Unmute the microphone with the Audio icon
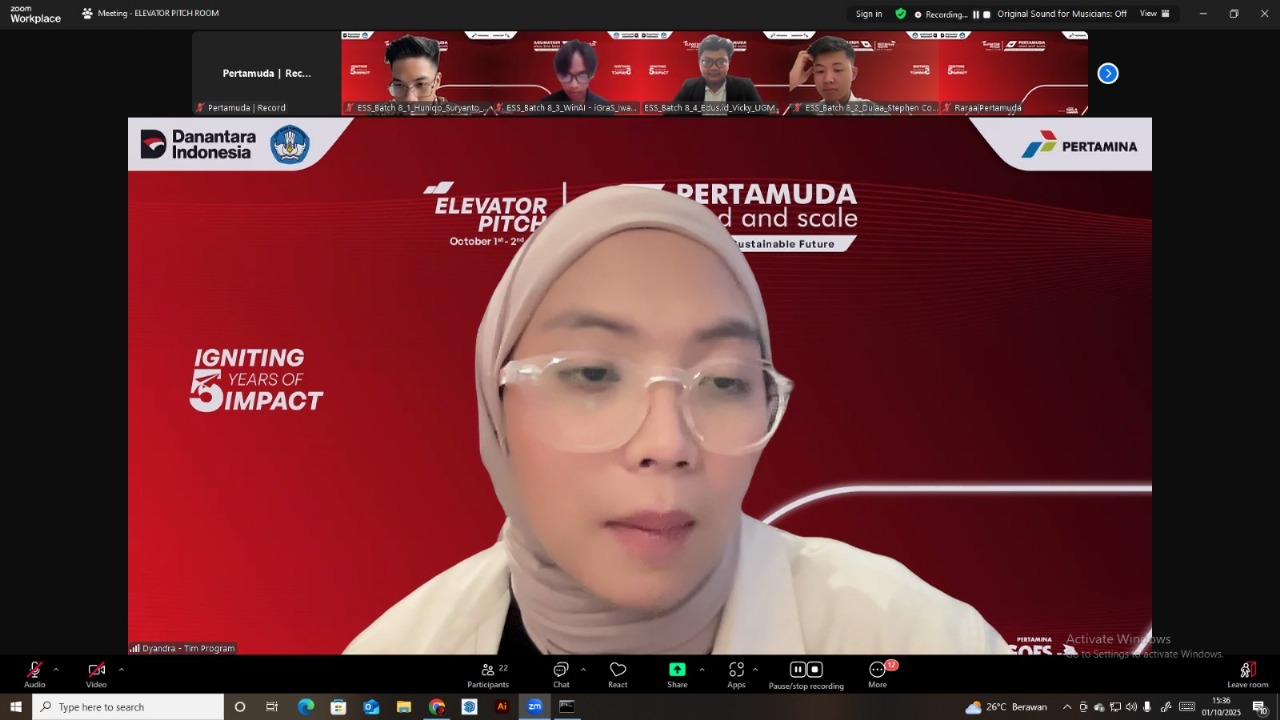Image resolution: width=1280 pixels, height=720 pixels. pyautogui.click(x=35, y=670)
